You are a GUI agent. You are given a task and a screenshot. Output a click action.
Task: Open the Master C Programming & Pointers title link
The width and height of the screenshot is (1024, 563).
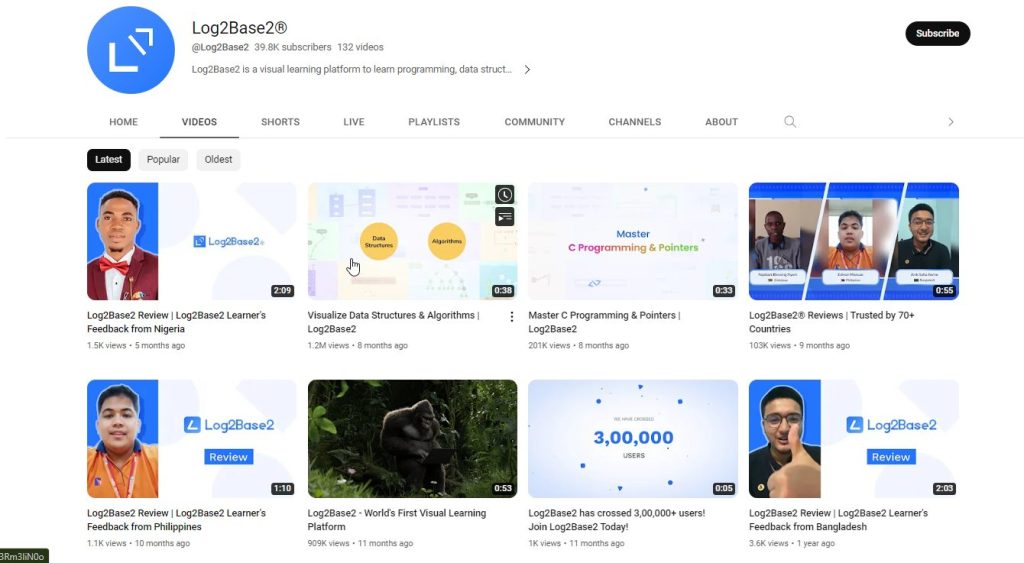(603, 316)
